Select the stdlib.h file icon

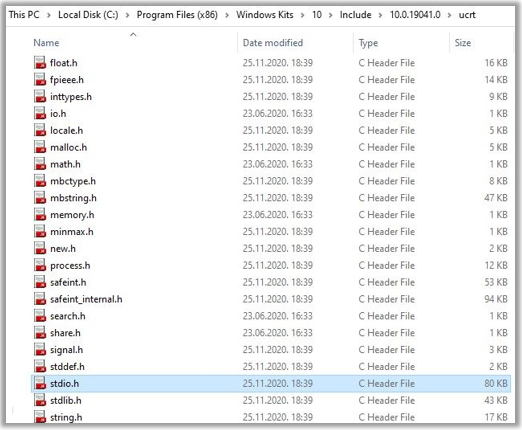[40, 400]
